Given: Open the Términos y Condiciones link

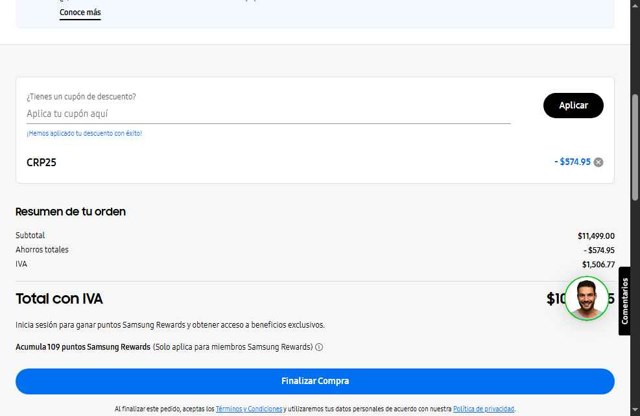Looking at the screenshot, I should 249,409.
